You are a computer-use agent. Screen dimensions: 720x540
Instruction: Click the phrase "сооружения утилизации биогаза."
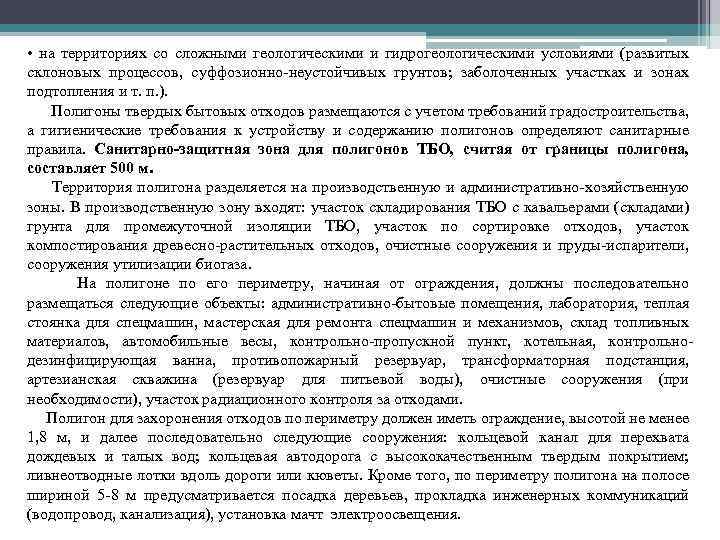(140, 264)
